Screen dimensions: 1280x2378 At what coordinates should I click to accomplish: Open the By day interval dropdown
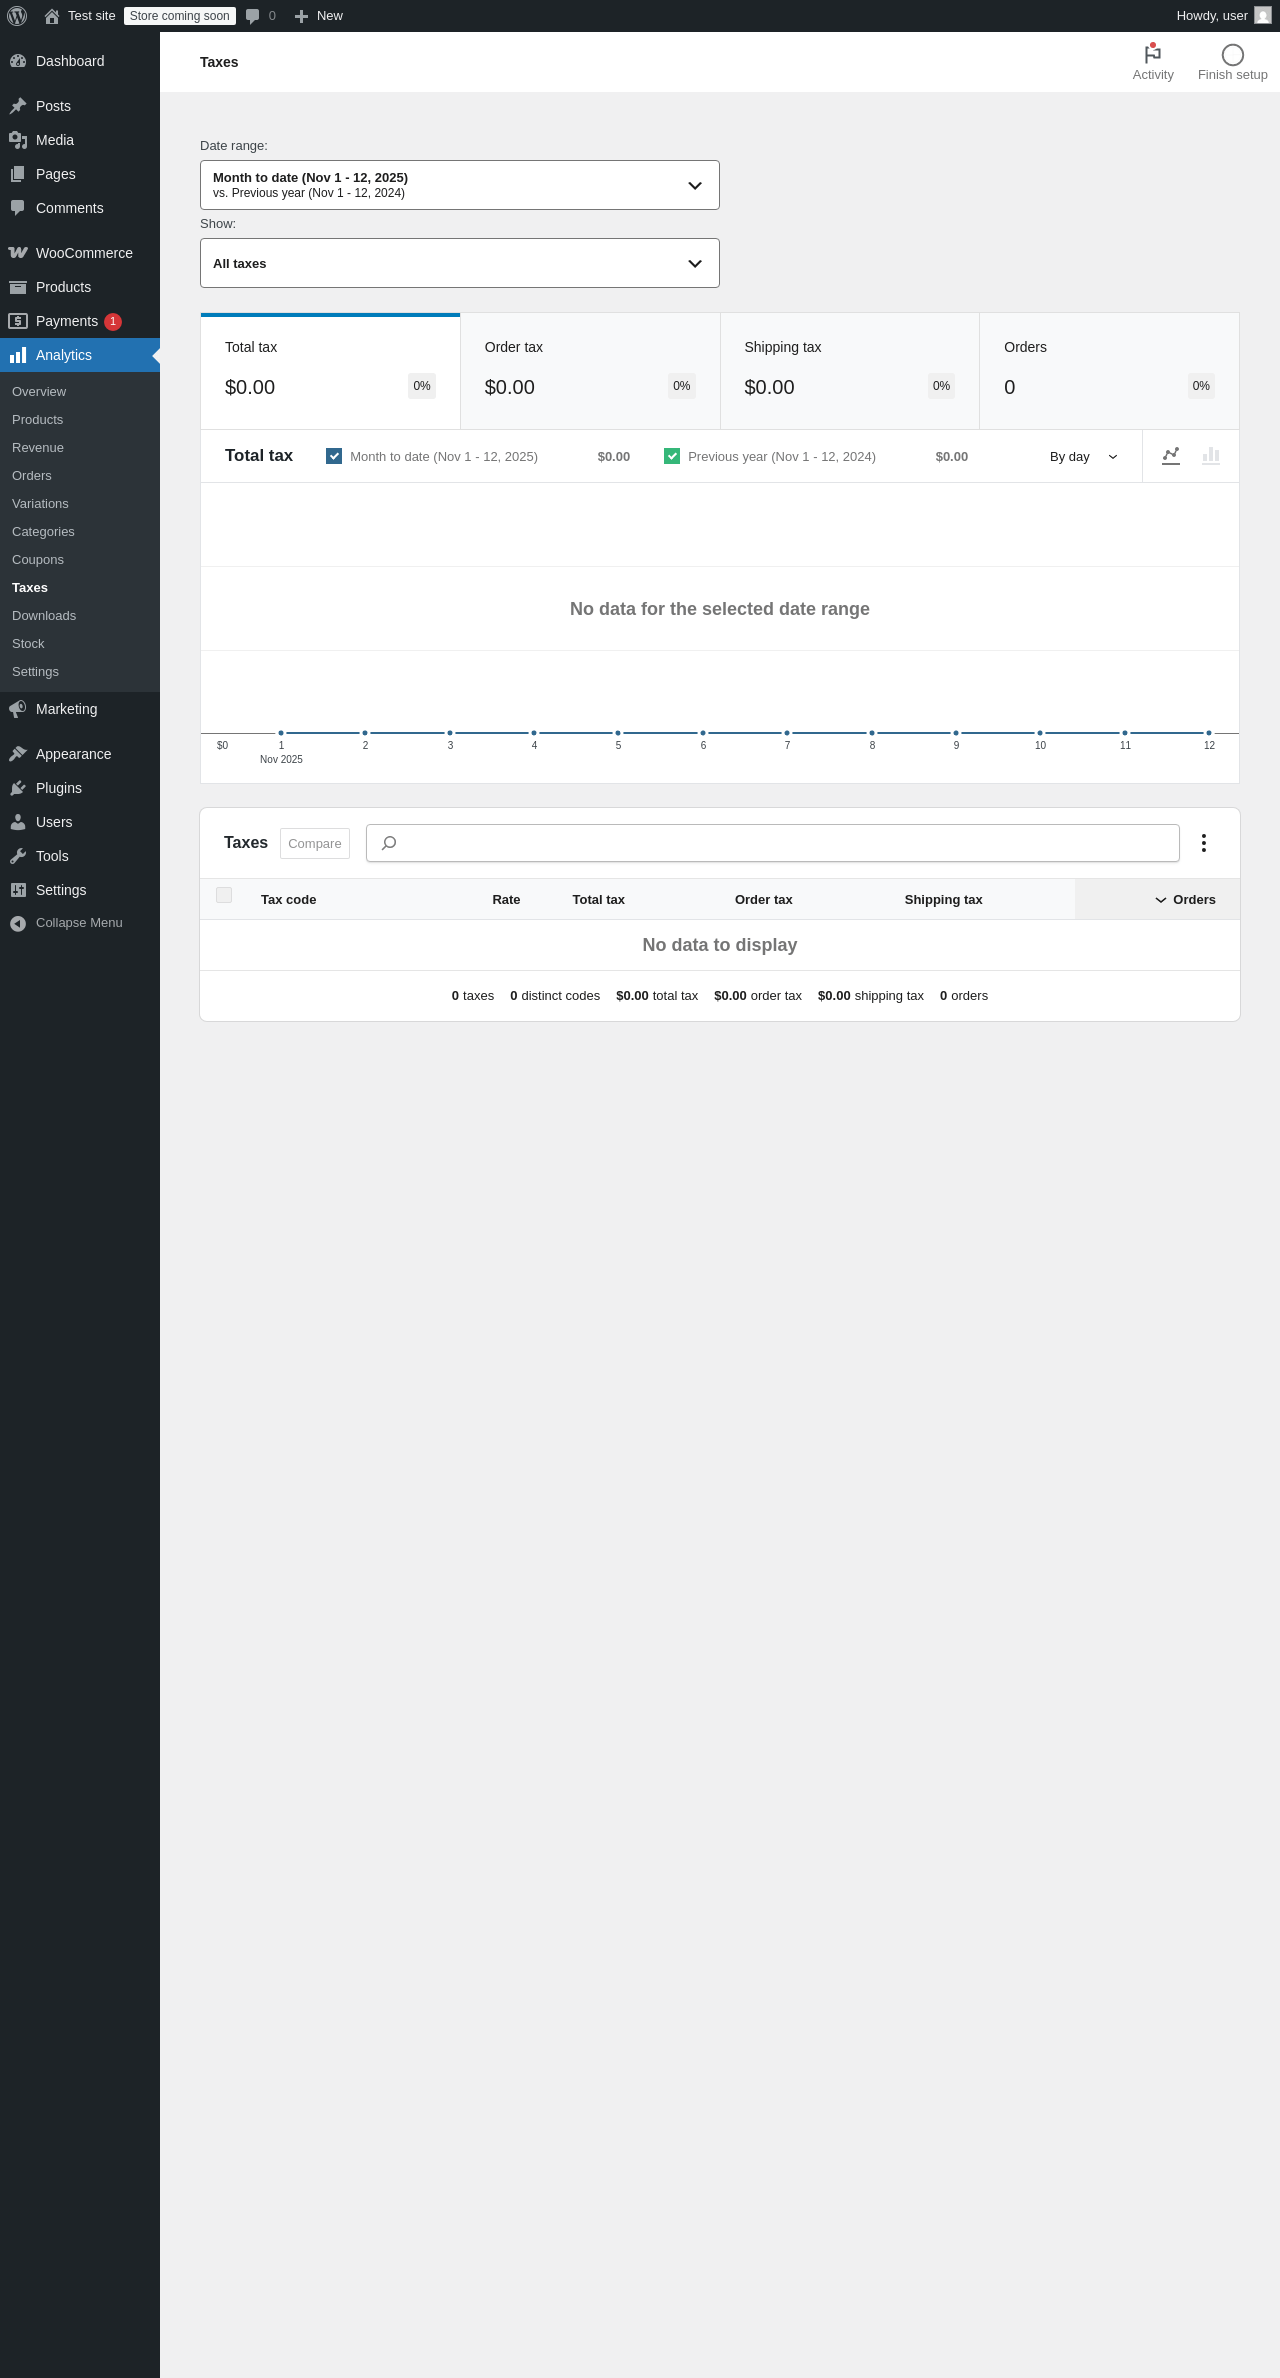[x=1084, y=457]
